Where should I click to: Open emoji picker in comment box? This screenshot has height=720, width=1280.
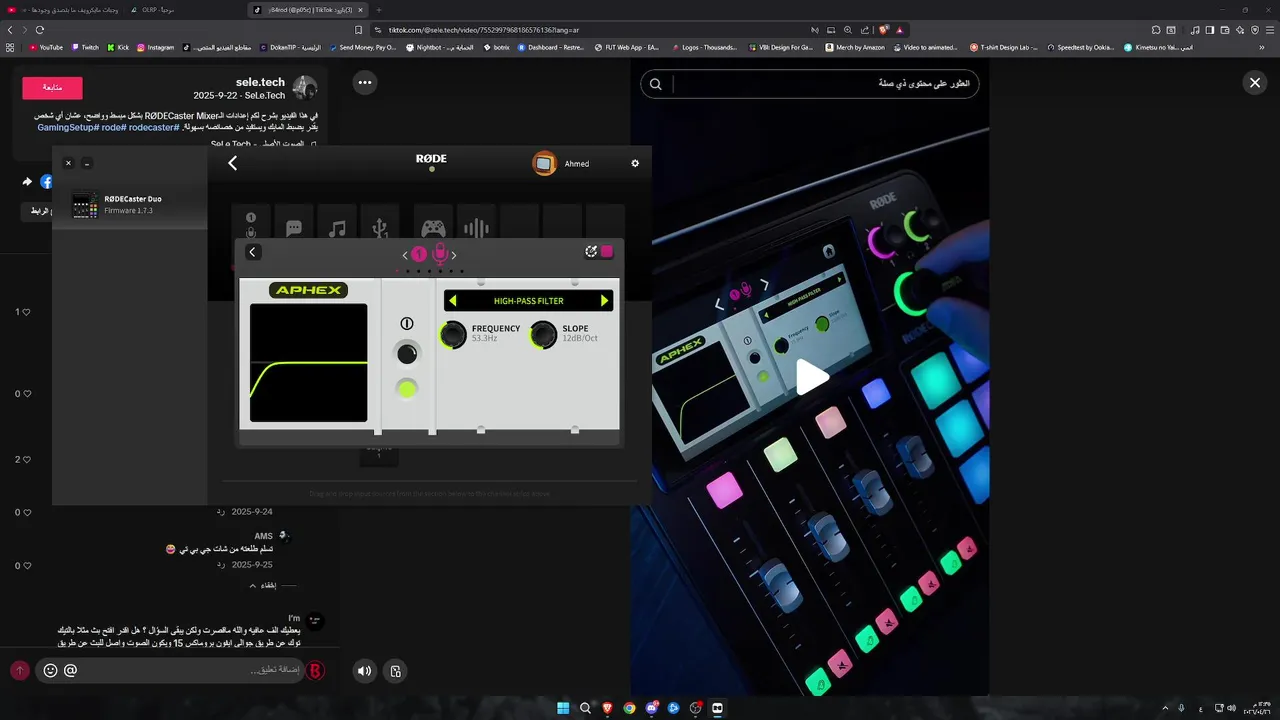tap(50, 670)
